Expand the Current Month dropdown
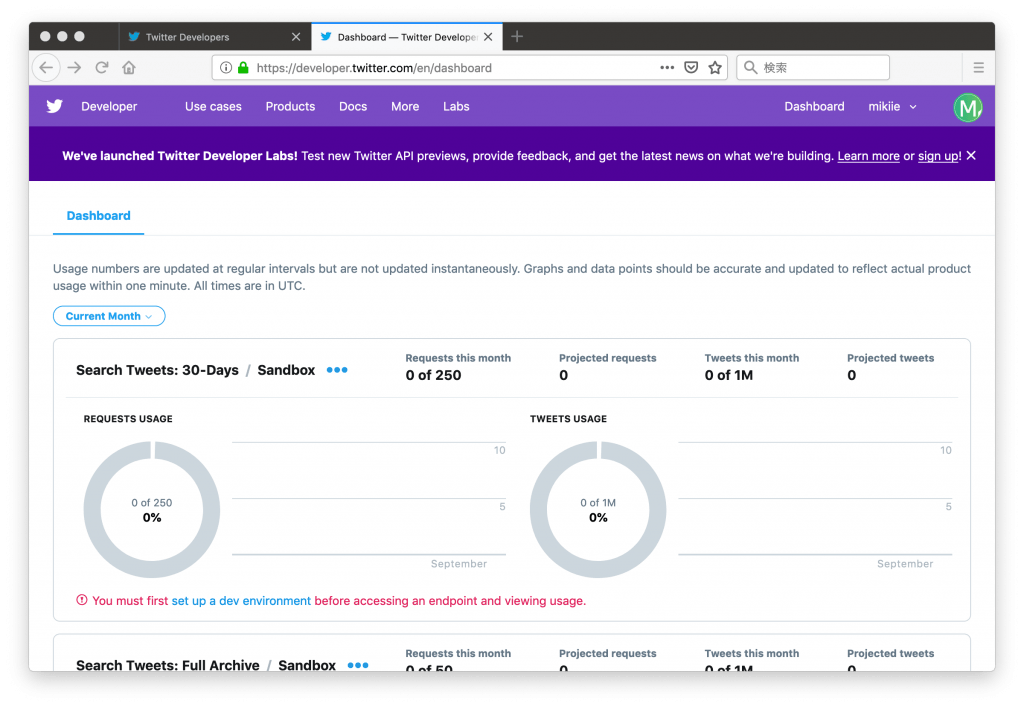This screenshot has width=1024, height=707. [109, 316]
